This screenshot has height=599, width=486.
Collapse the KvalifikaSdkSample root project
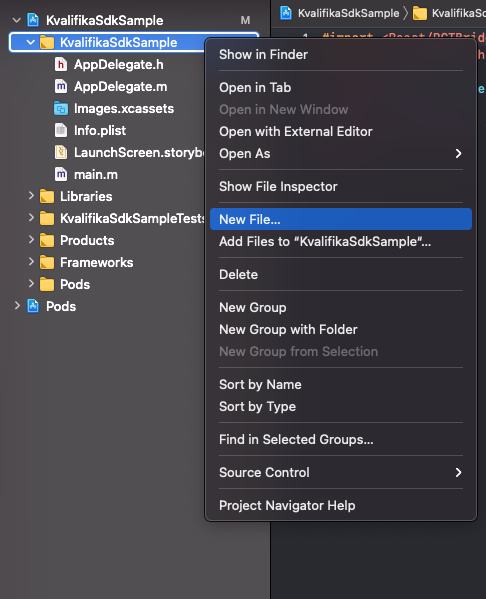point(16,20)
